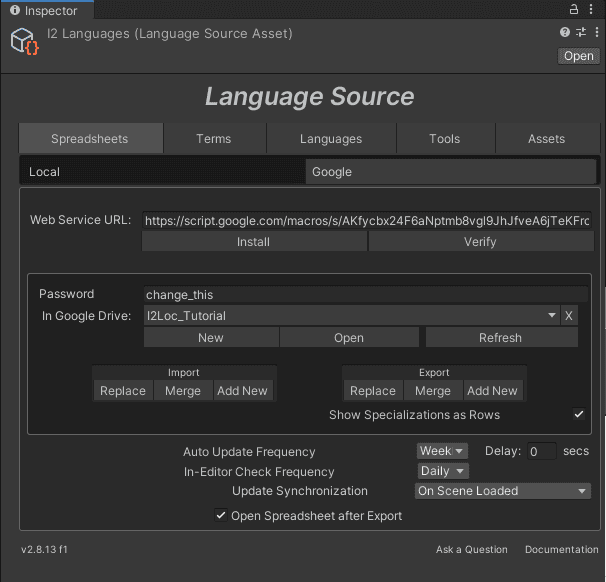Click the Language Source asset cube icon
The width and height of the screenshot is (606, 582).
(x=24, y=41)
